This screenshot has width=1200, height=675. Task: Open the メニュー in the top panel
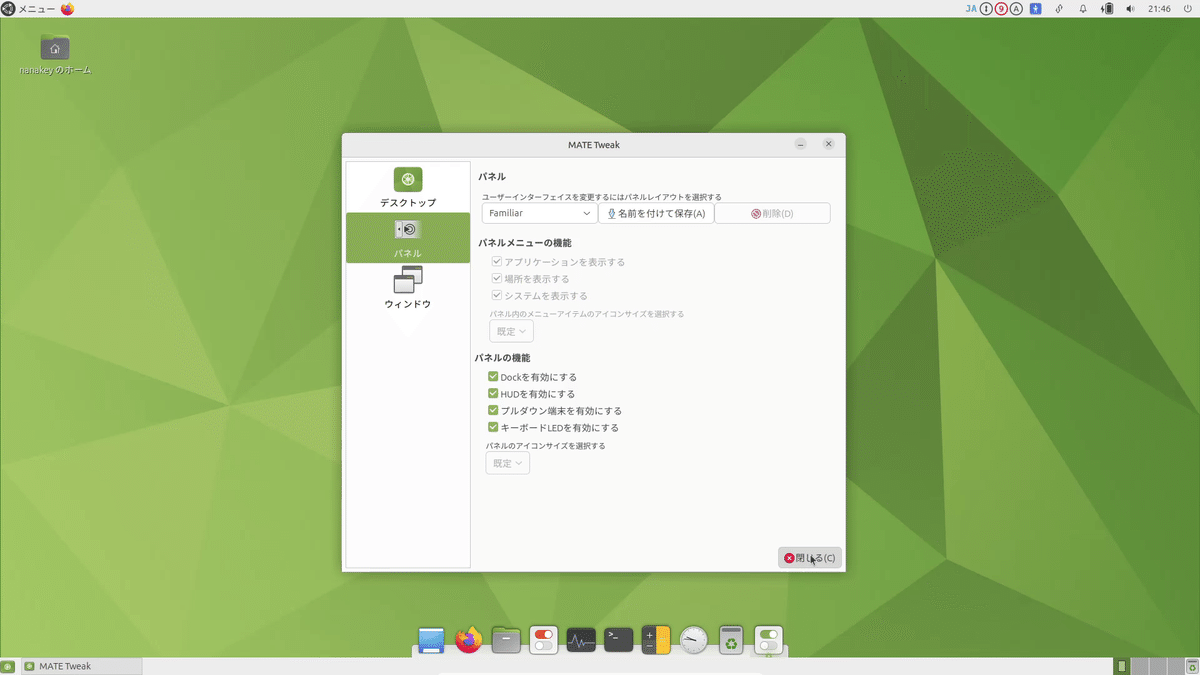pos(28,9)
